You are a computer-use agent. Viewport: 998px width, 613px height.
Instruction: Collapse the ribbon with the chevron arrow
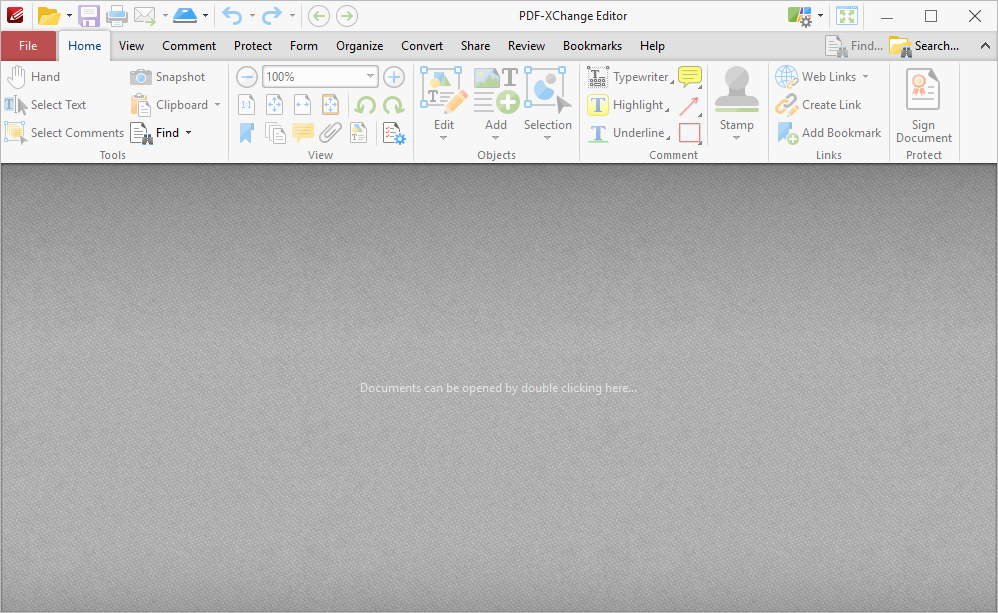pyautogui.click(x=985, y=46)
